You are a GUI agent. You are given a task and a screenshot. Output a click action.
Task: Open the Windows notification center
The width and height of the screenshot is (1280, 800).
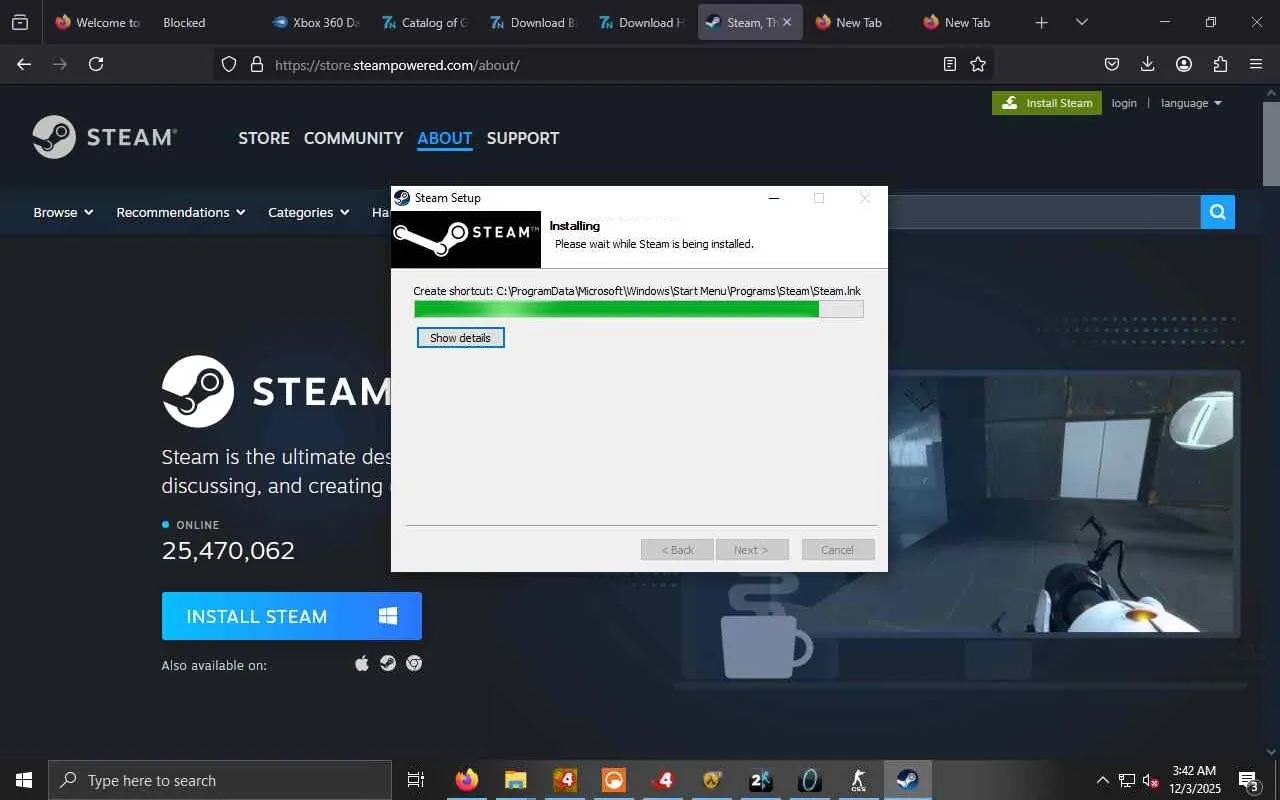(1249, 780)
